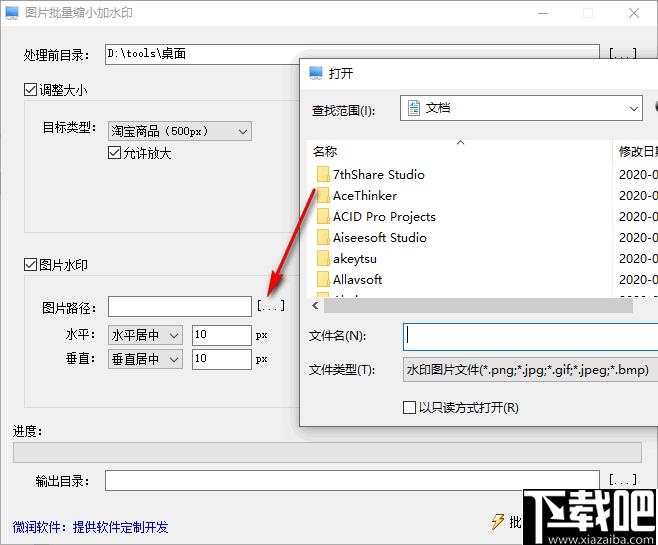The height and width of the screenshot is (545, 658).
Task: Select the ACID Pro Projects folder icon
Action: point(323,216)
